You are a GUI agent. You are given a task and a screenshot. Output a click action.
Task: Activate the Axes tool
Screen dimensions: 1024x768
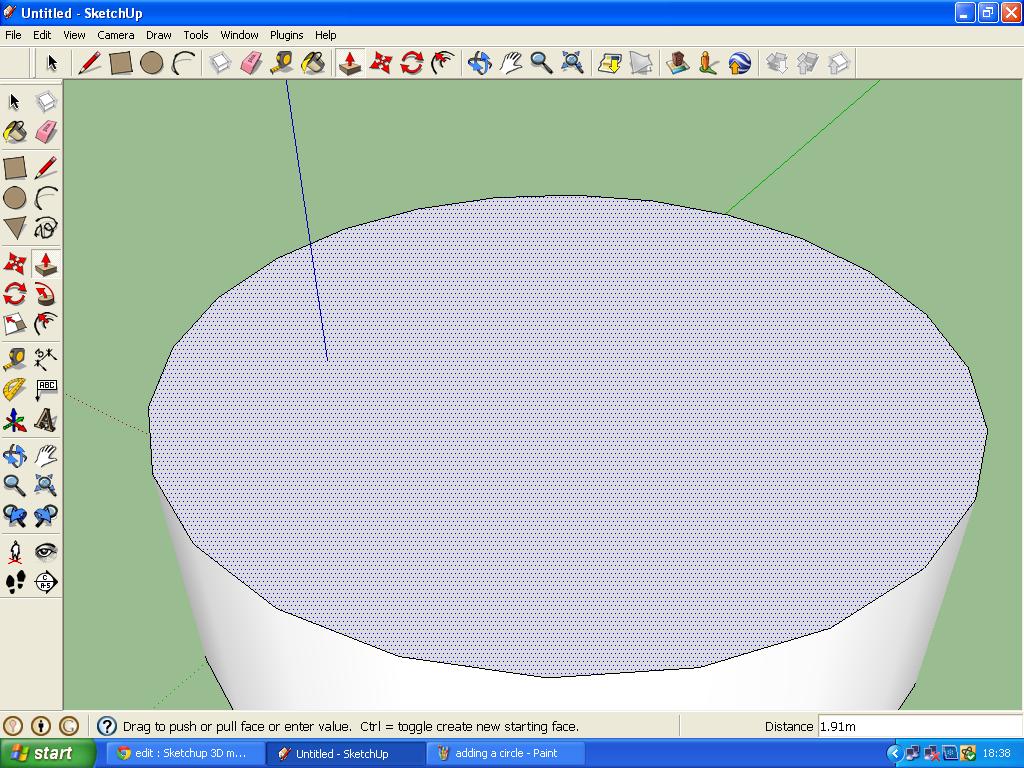[15, 421]
